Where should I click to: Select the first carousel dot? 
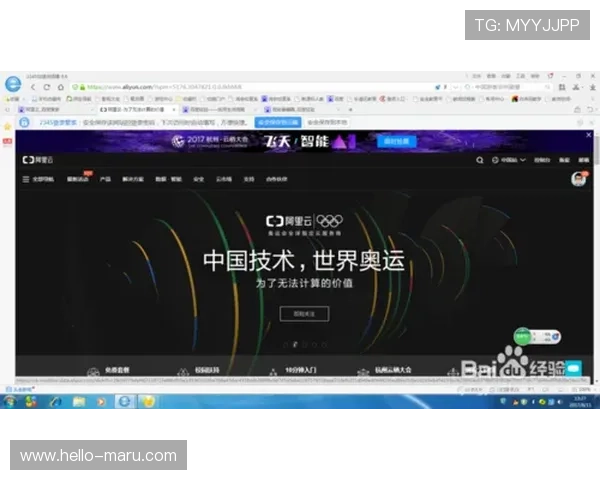click(285, 344)
